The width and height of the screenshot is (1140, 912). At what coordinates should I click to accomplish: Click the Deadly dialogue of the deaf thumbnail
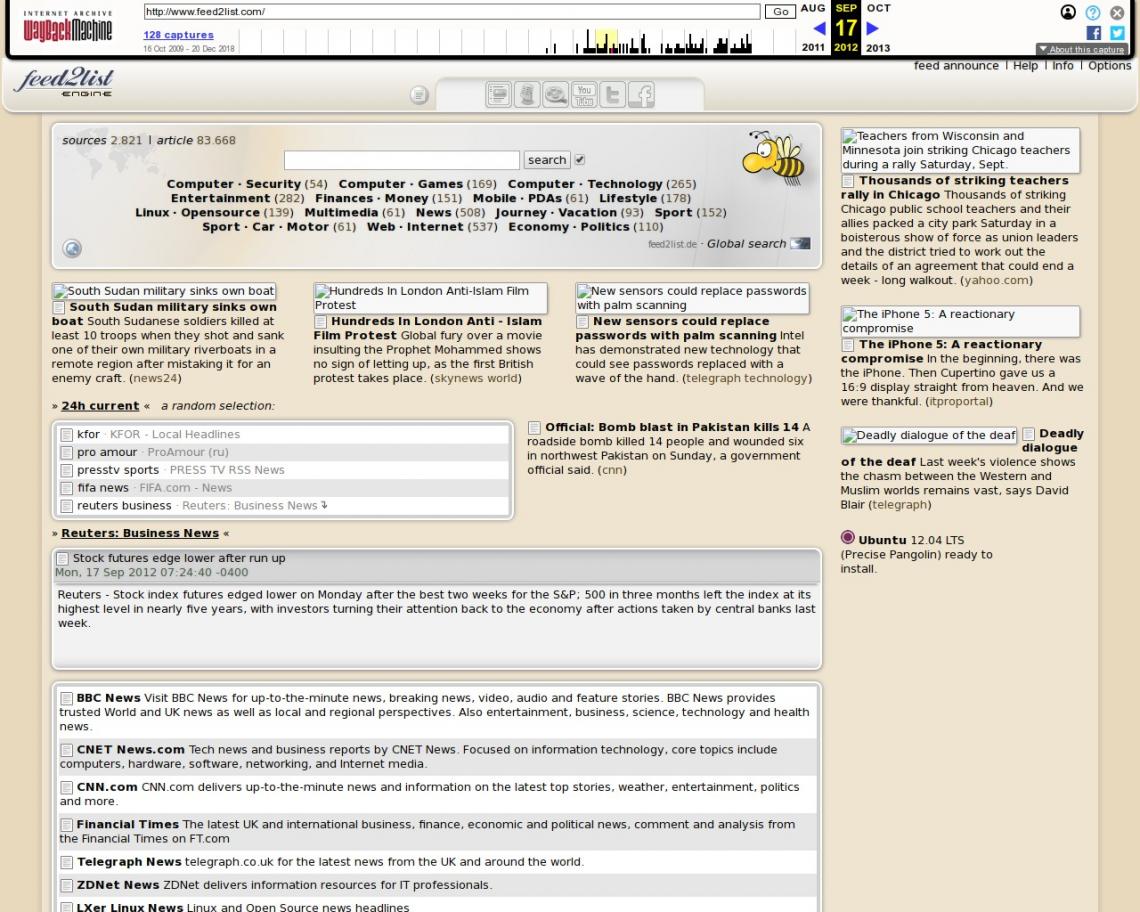click(928, 435)
